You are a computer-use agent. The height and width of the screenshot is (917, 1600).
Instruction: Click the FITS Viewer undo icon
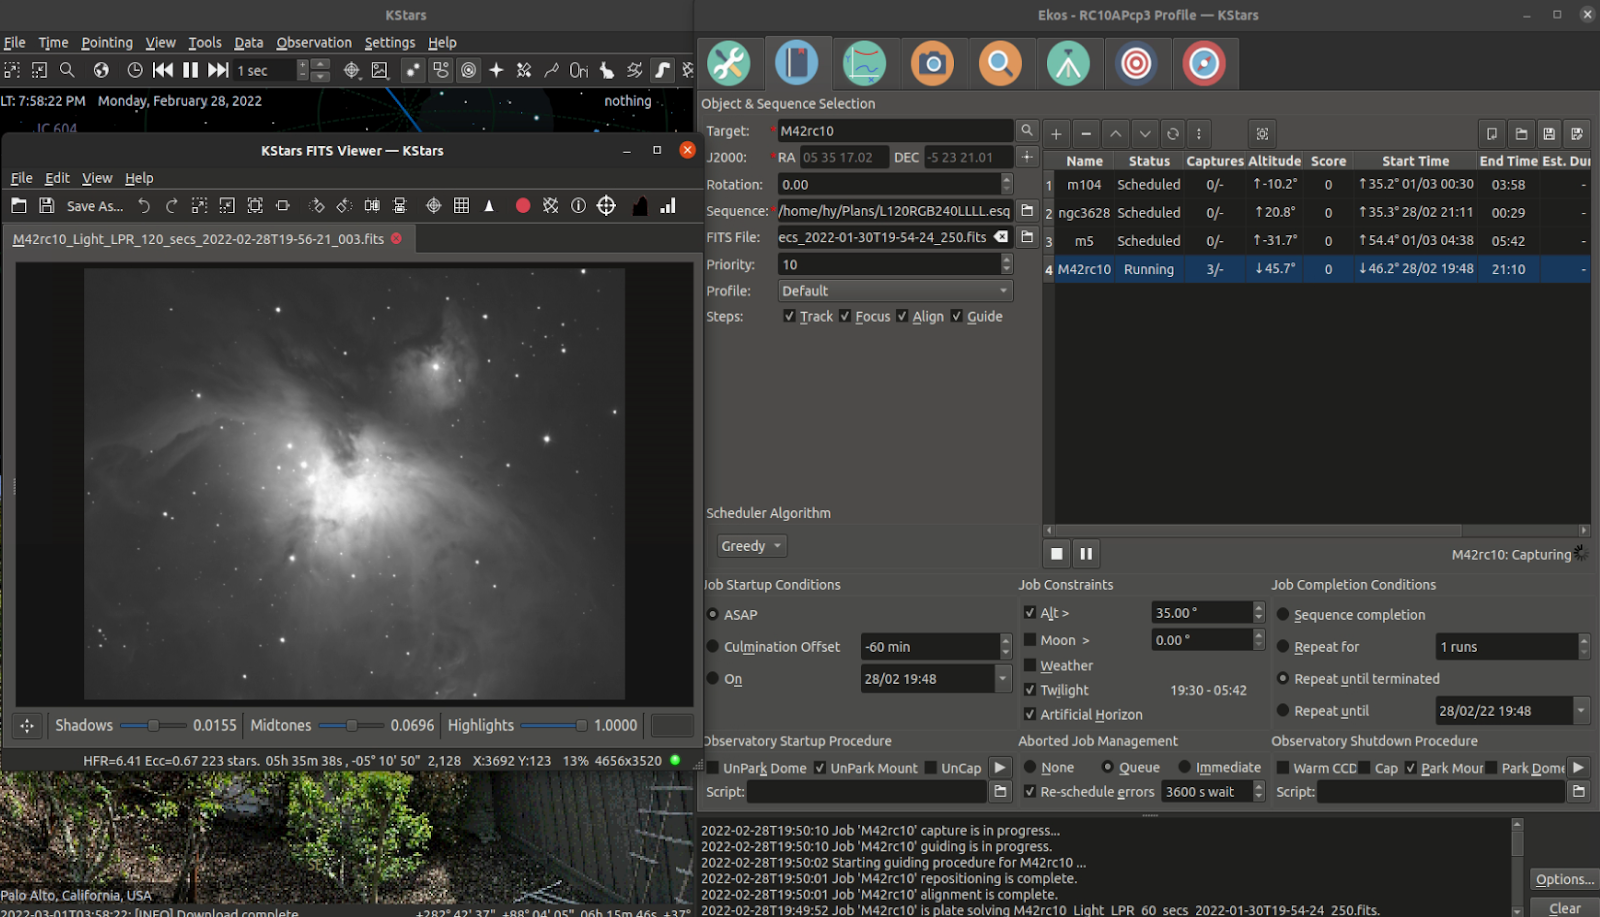click(144, 205)
